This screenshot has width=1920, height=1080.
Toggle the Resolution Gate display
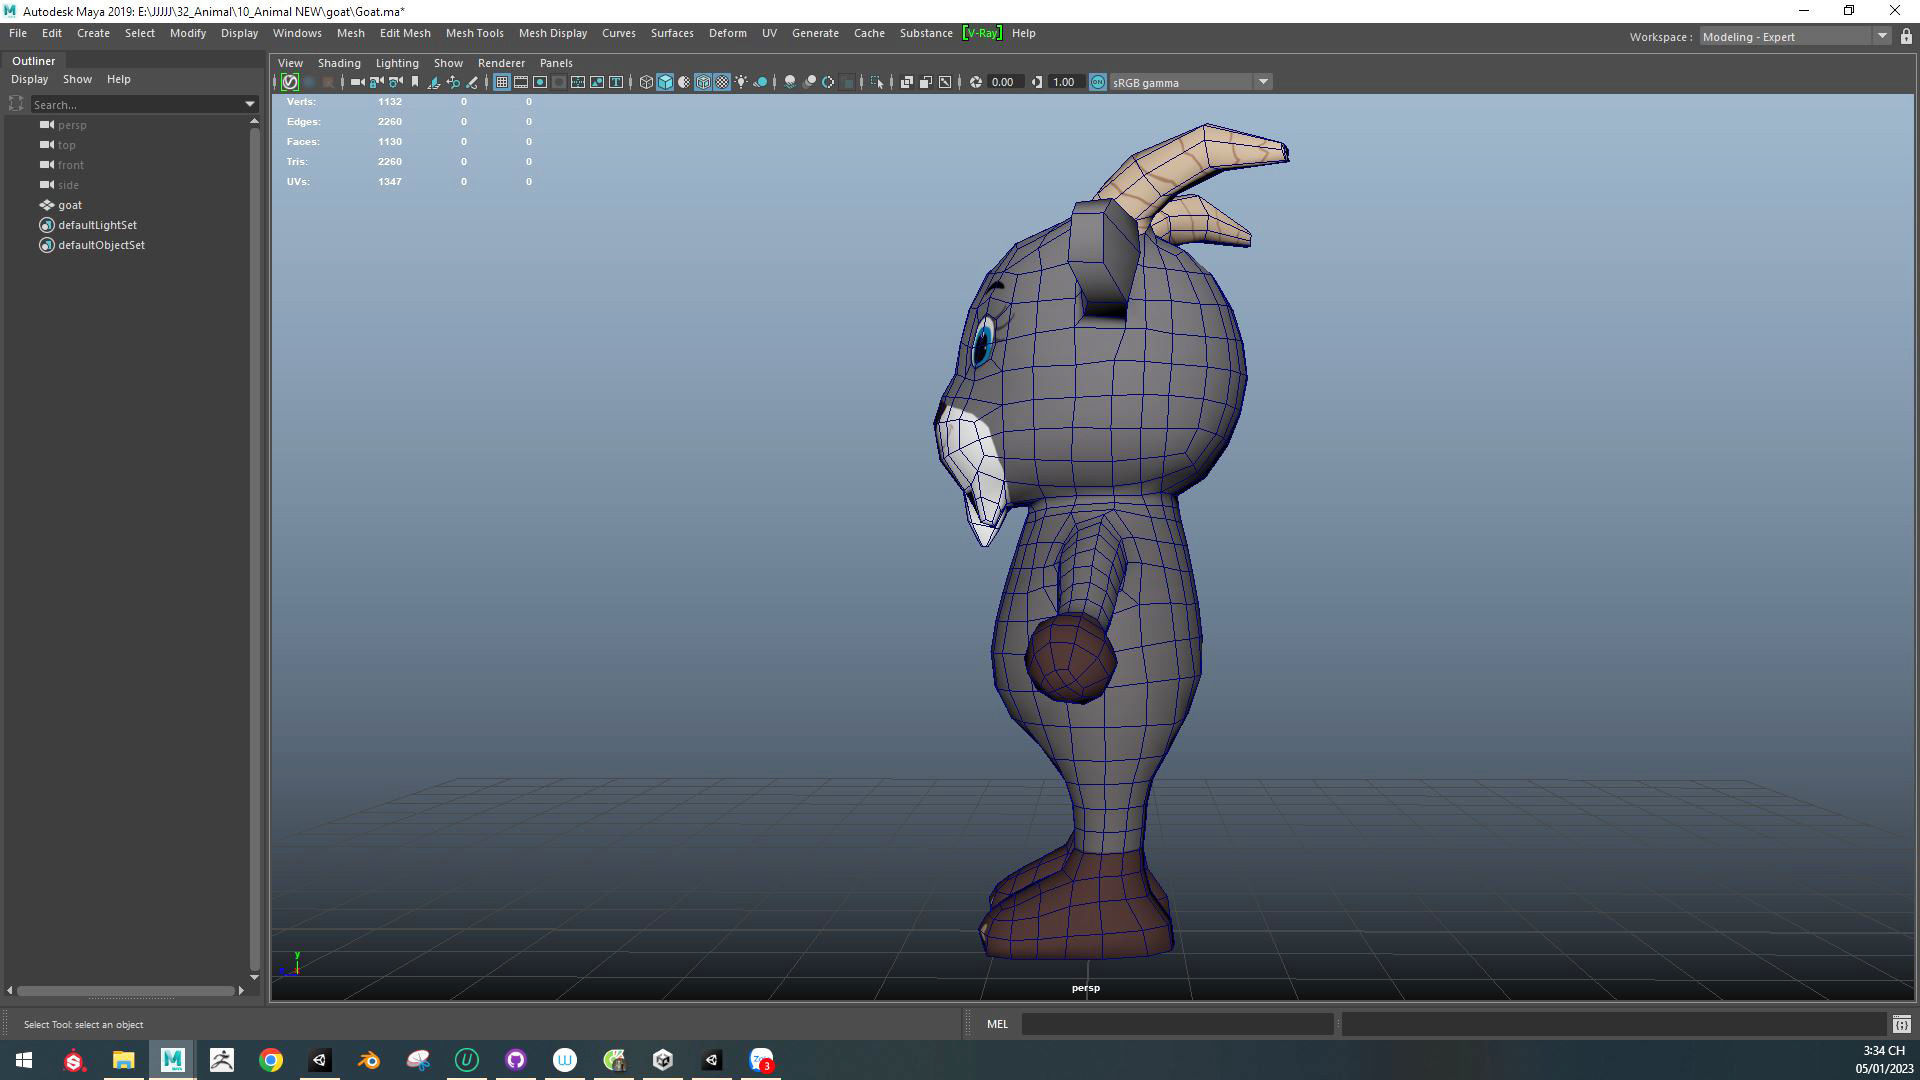pos(540,82)
